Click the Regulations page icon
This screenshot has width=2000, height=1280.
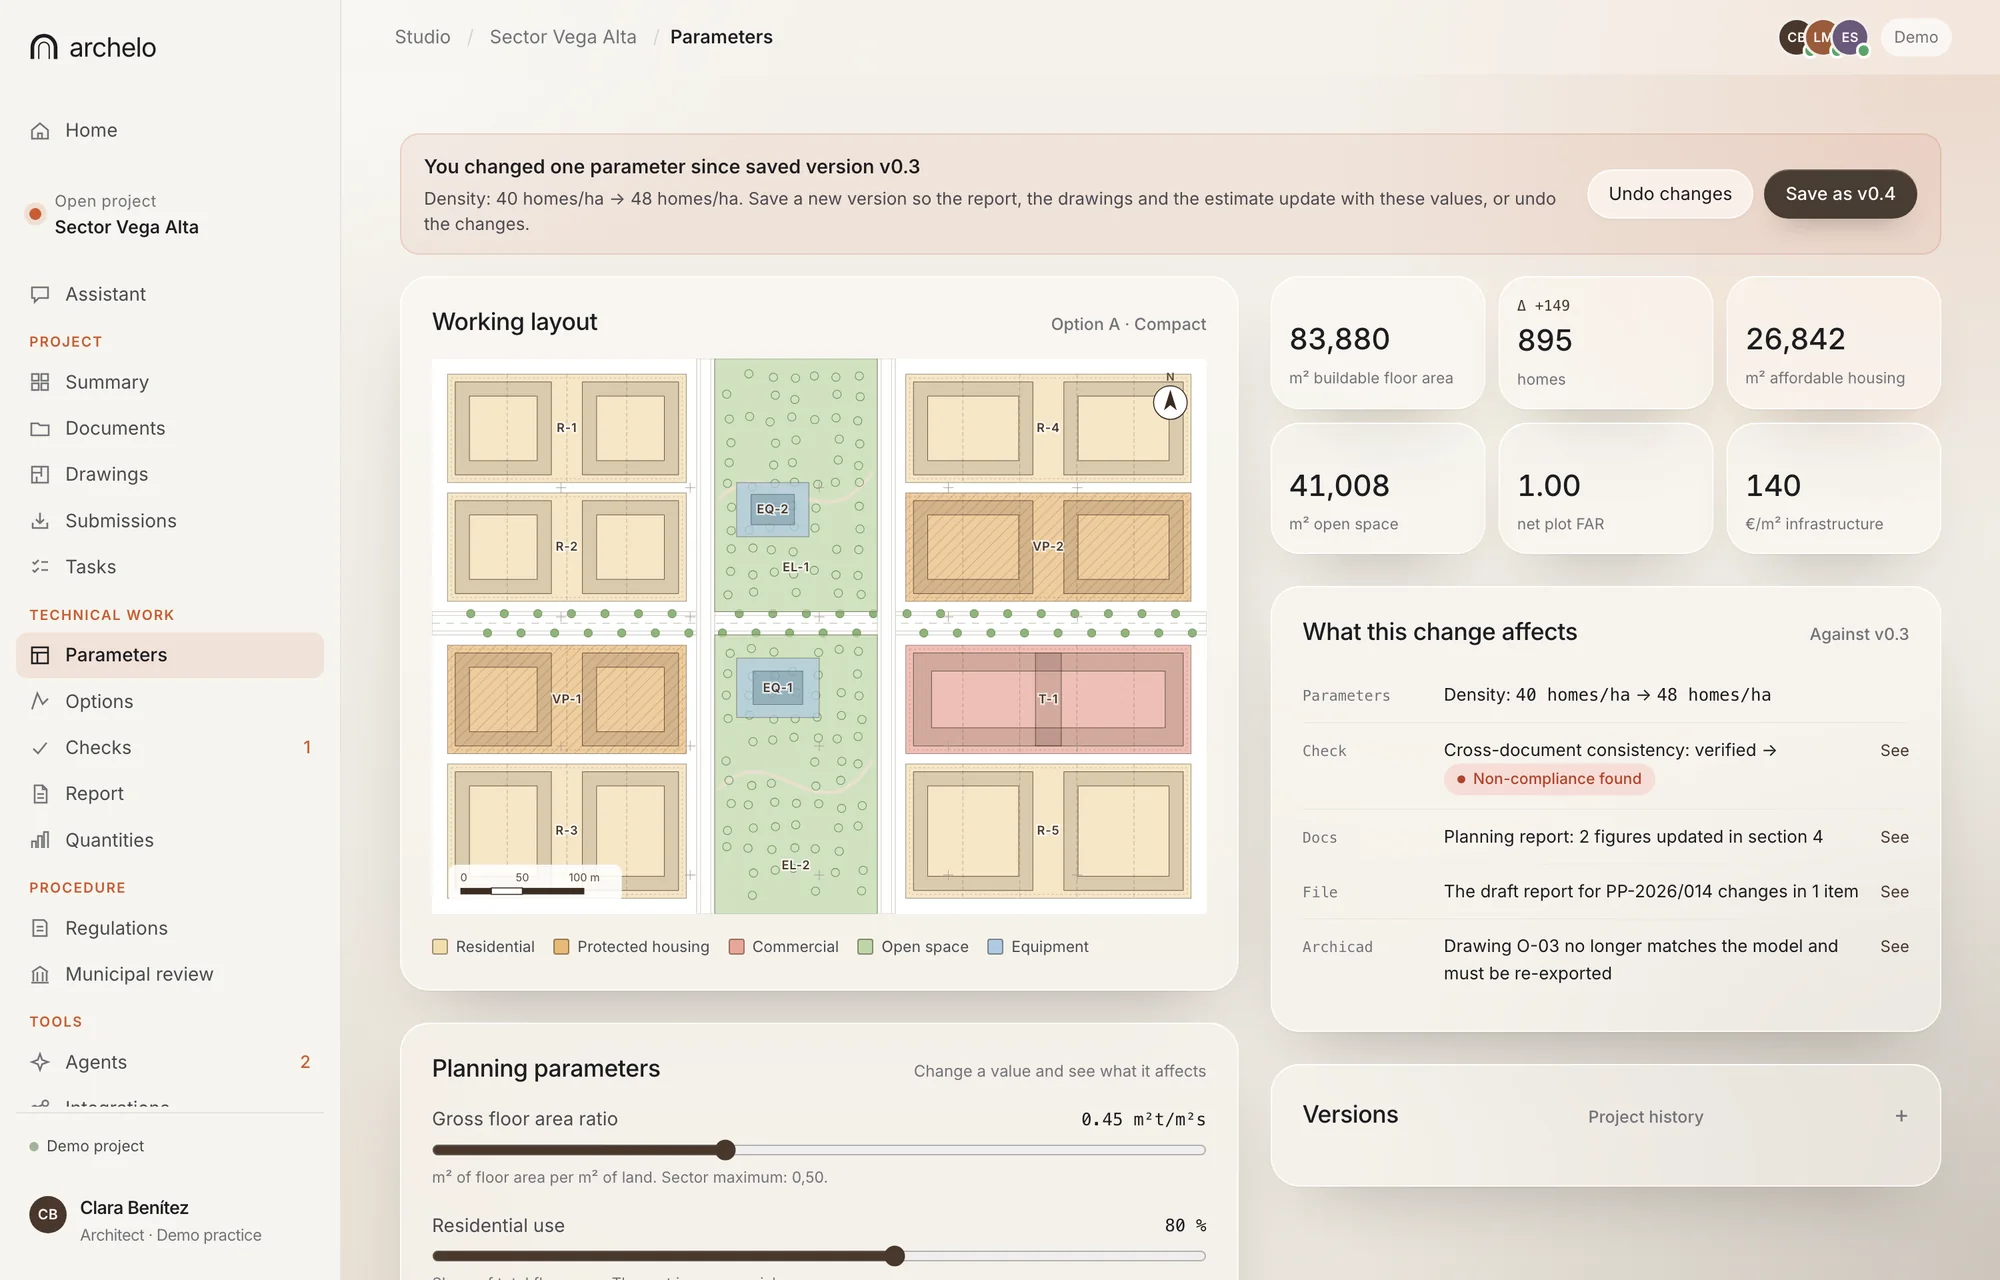[x=40, y=928]
